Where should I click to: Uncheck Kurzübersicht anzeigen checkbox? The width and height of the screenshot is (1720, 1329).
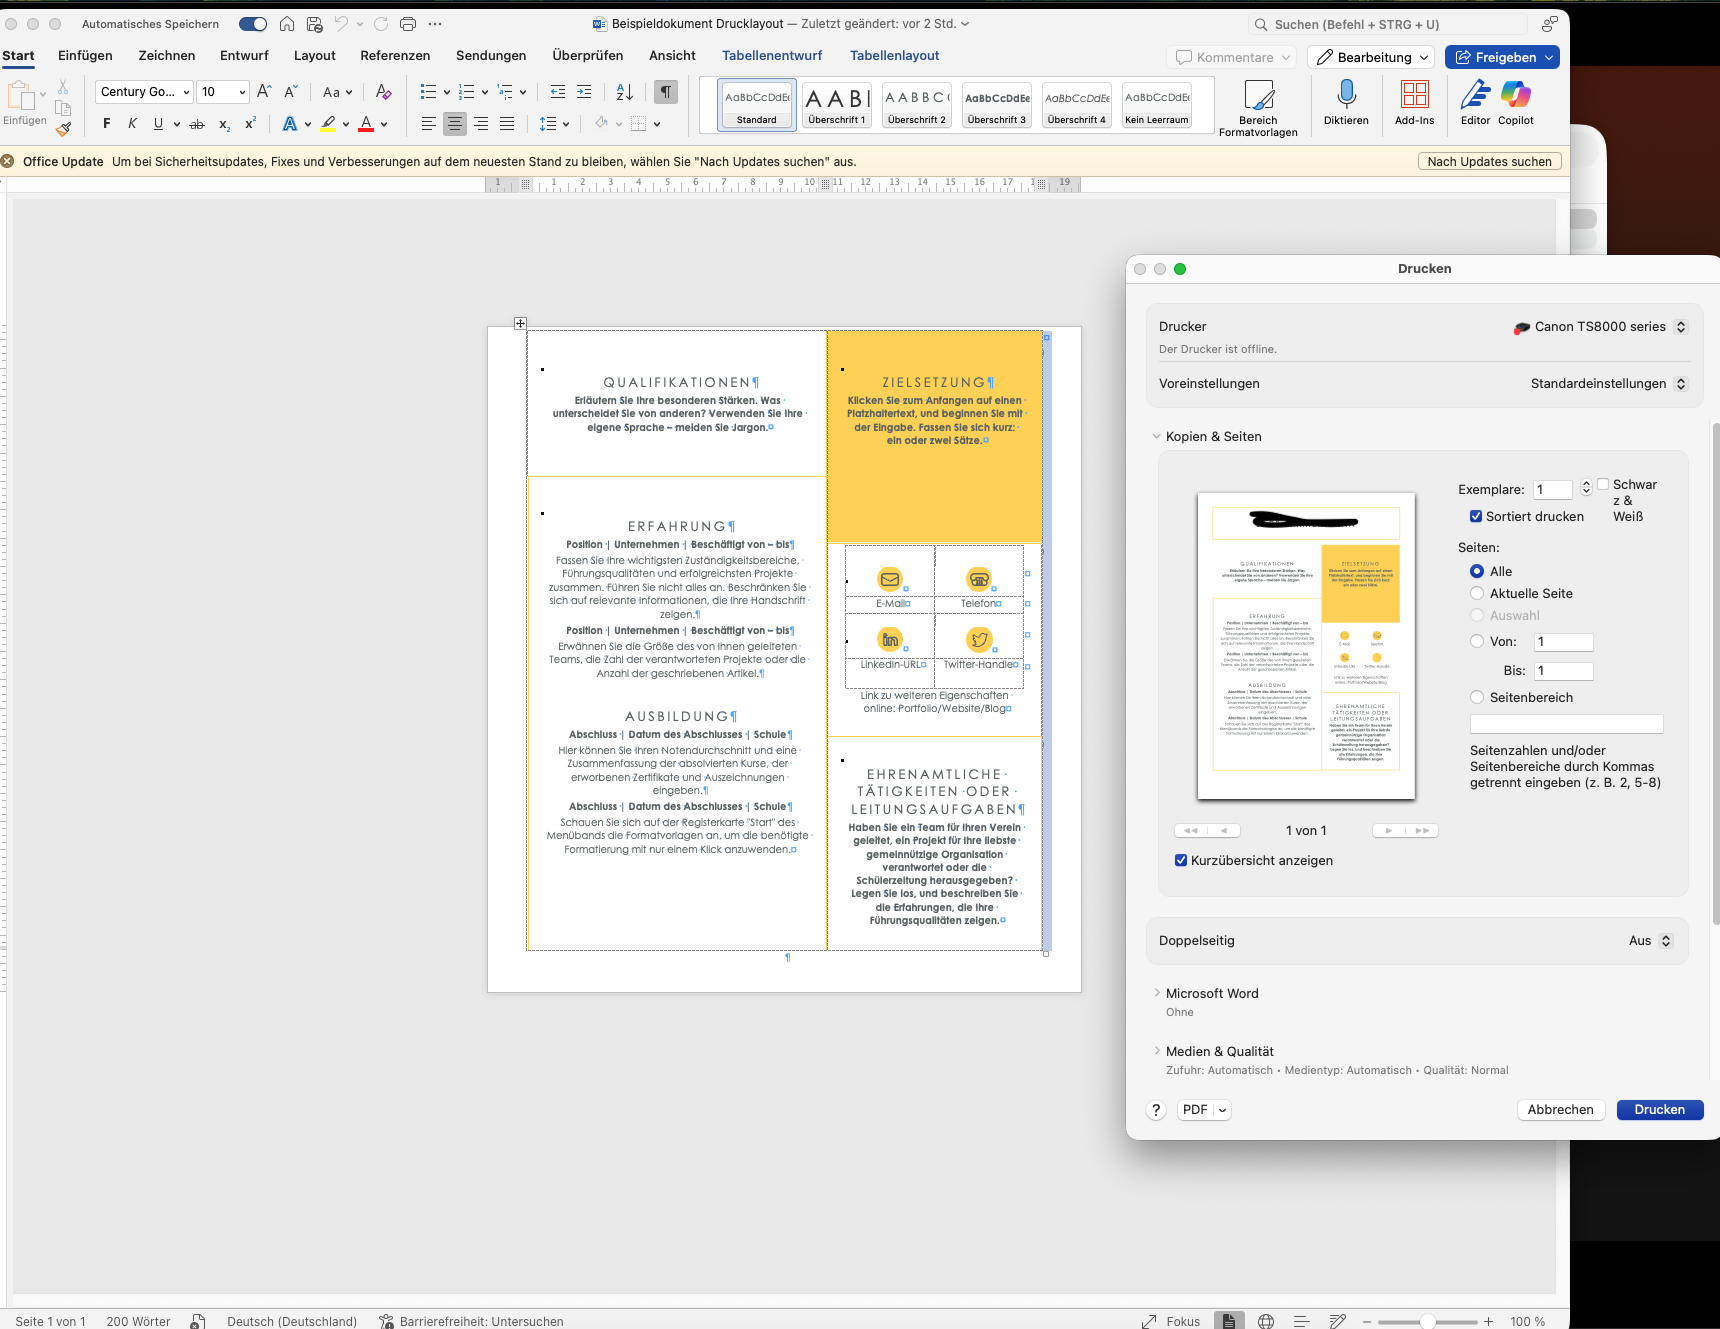pyautogui.click(x=1181, y=861)
